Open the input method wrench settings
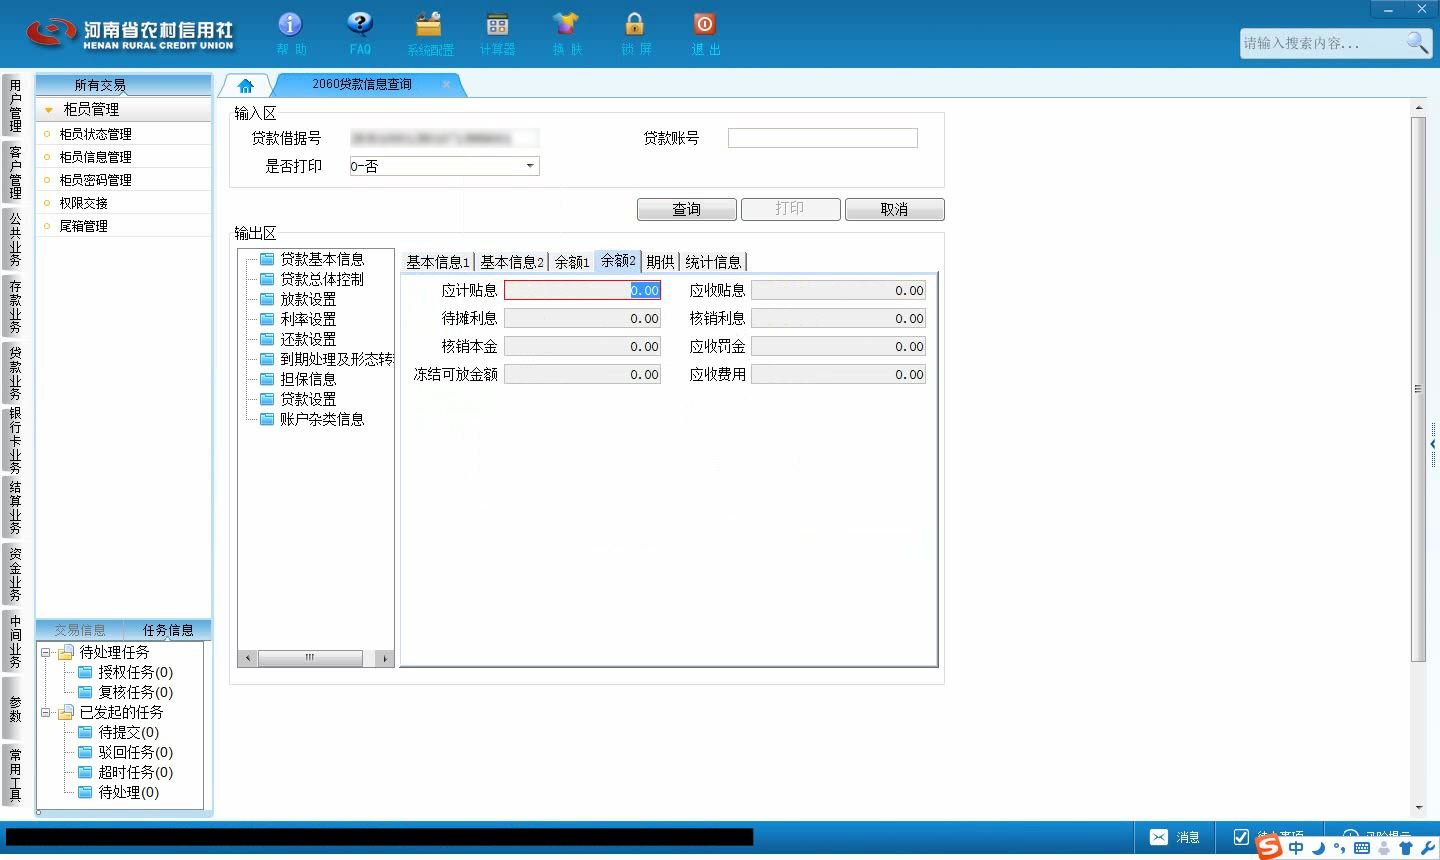Image resolution: width=1440 pixels, height=860 pixels. (1428, 848)
